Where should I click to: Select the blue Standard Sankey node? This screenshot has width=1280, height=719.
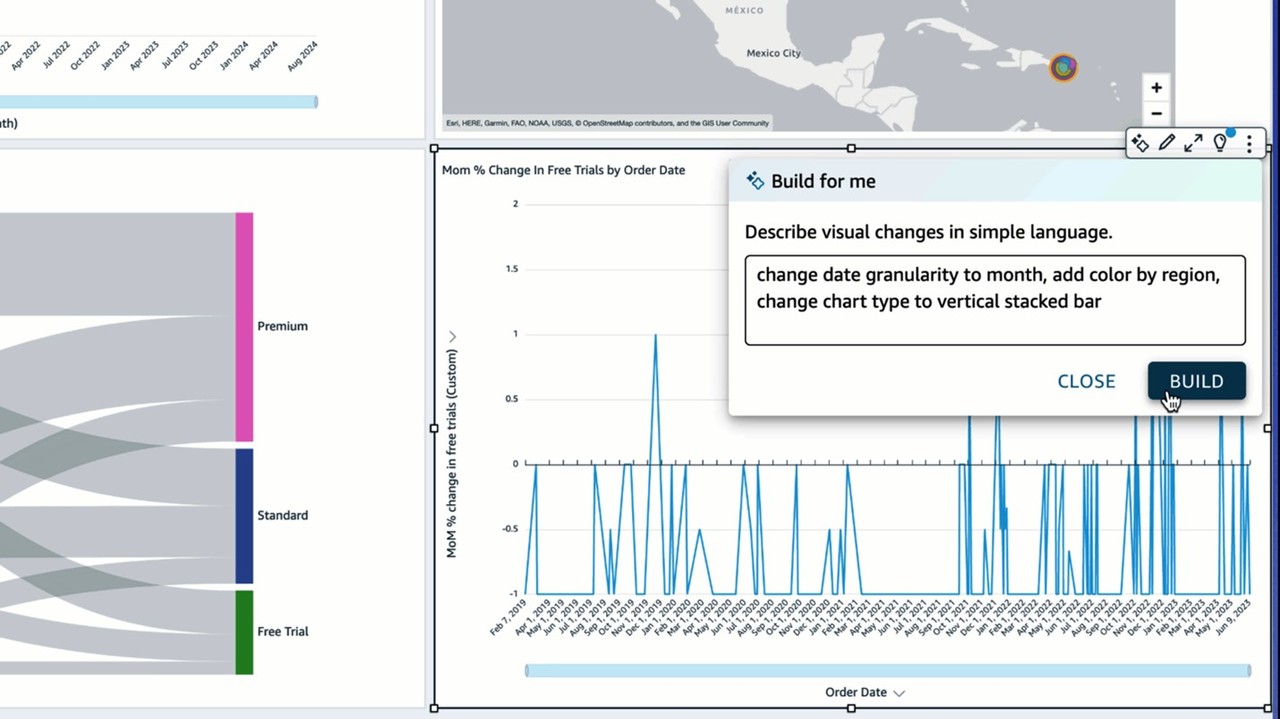tap(244, 516)
